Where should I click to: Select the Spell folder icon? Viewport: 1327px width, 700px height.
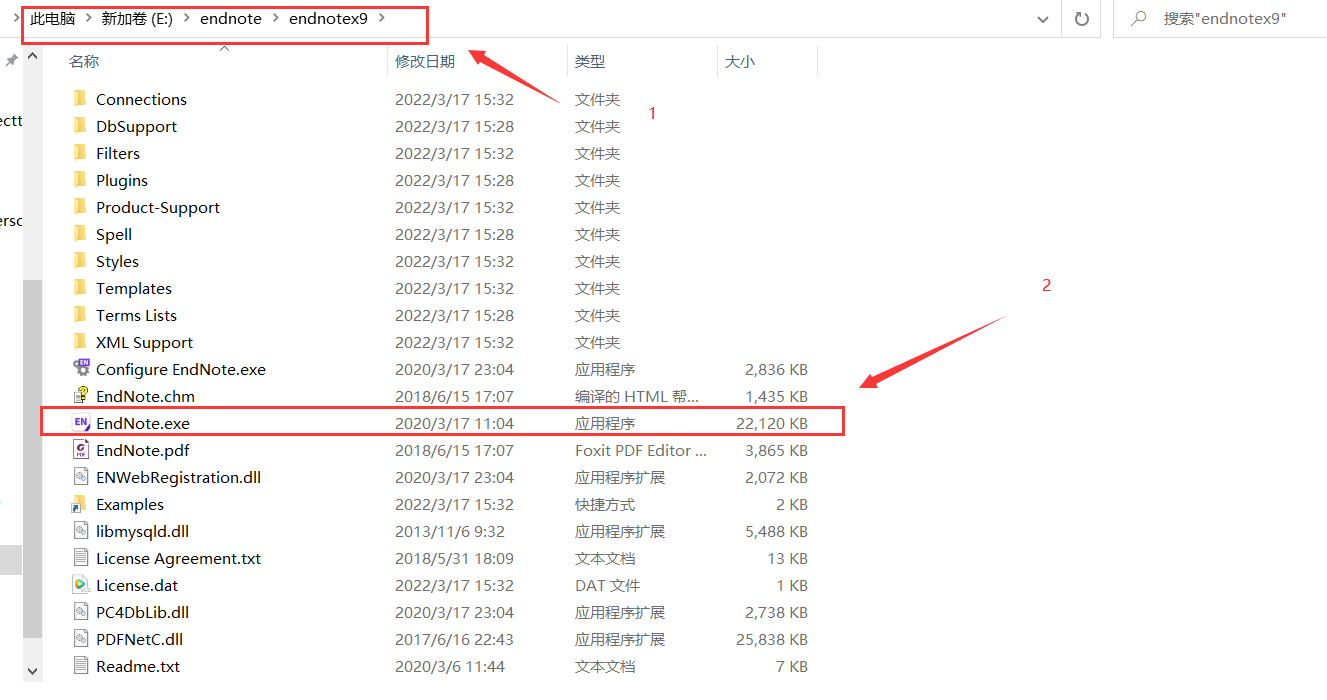click(x=80, y=234)
